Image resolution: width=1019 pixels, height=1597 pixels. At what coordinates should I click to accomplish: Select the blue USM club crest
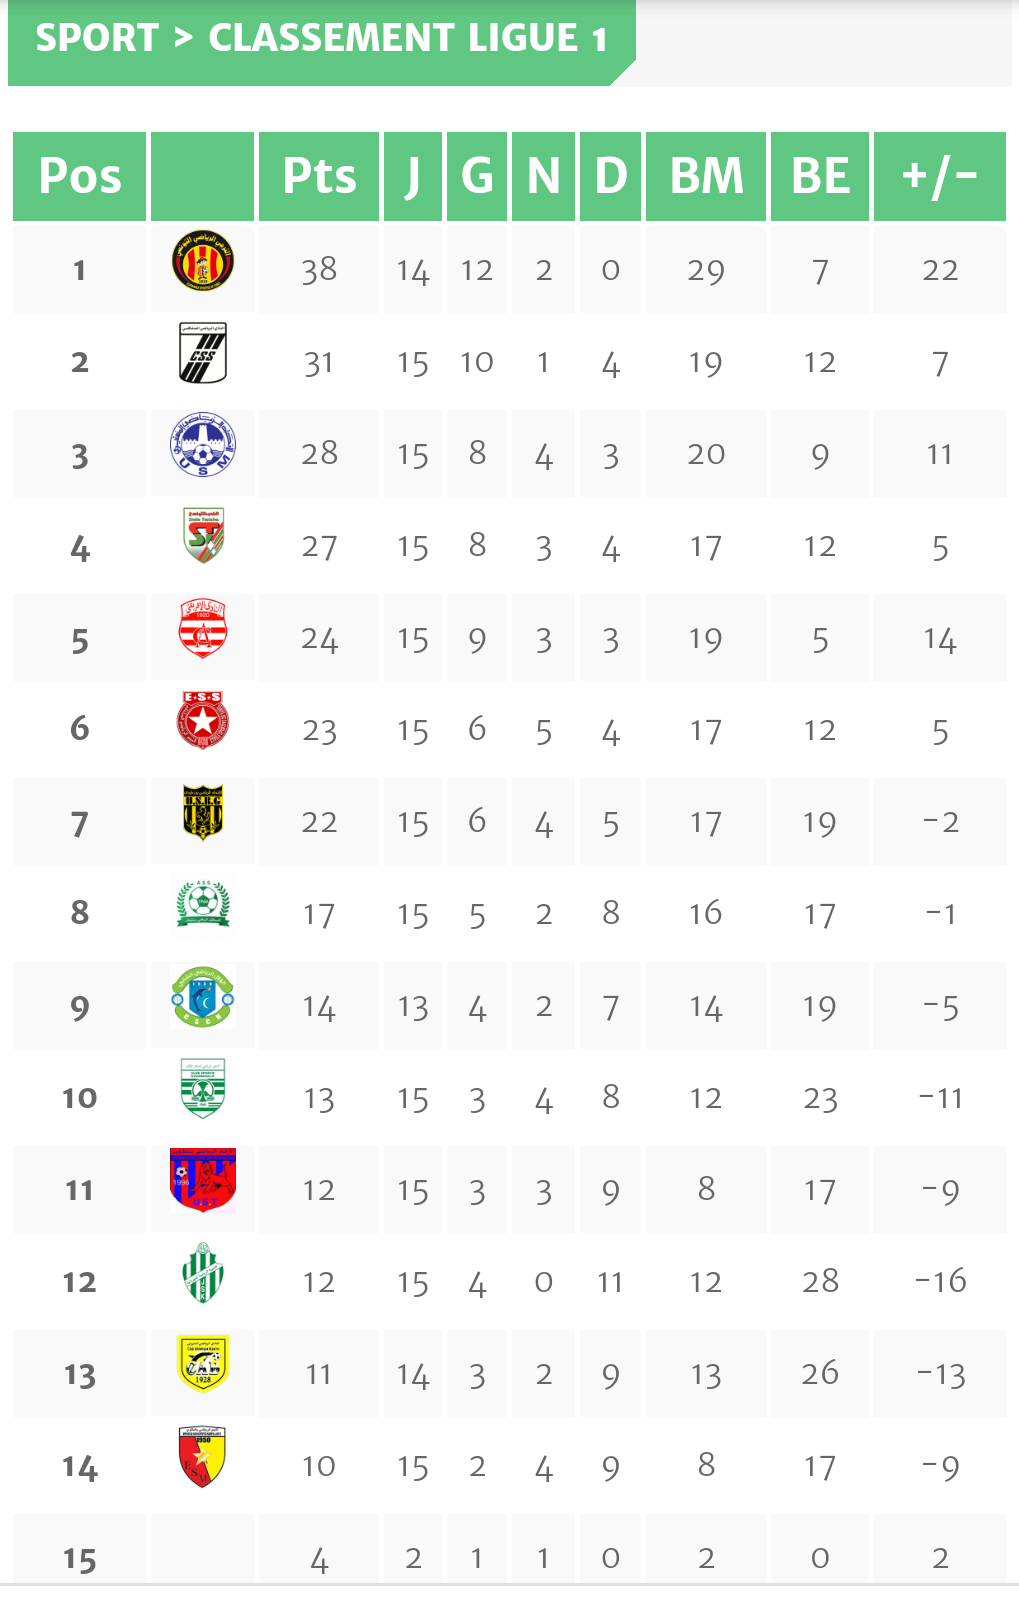pyautogui.click(x=203, y=445)
